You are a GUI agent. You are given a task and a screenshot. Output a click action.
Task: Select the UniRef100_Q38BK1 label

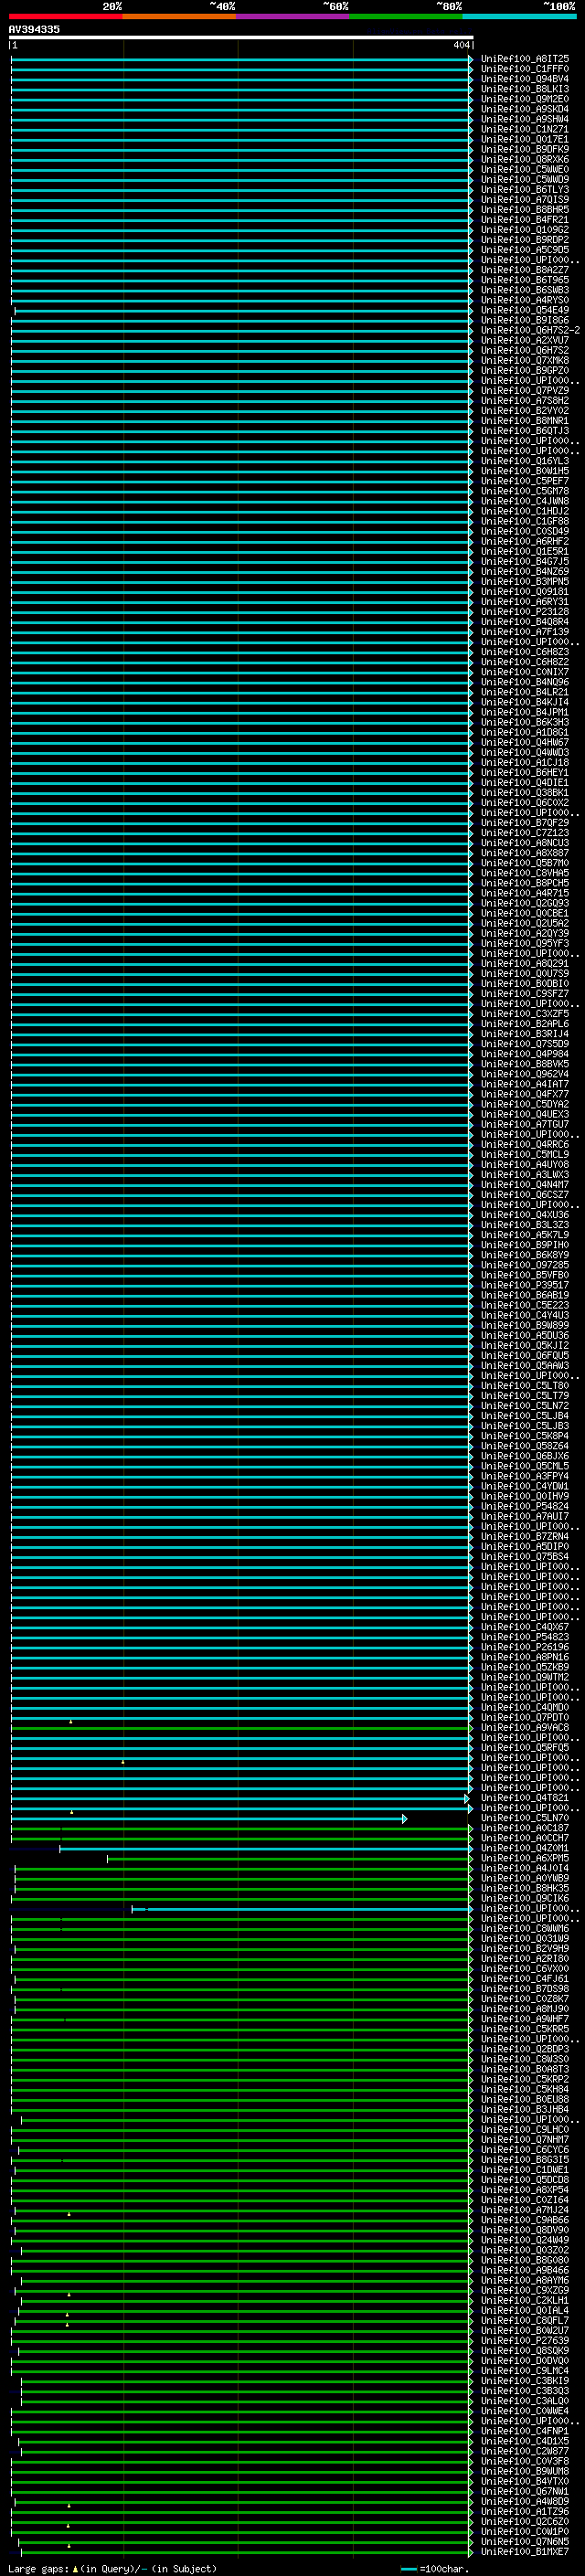point(525,793)
